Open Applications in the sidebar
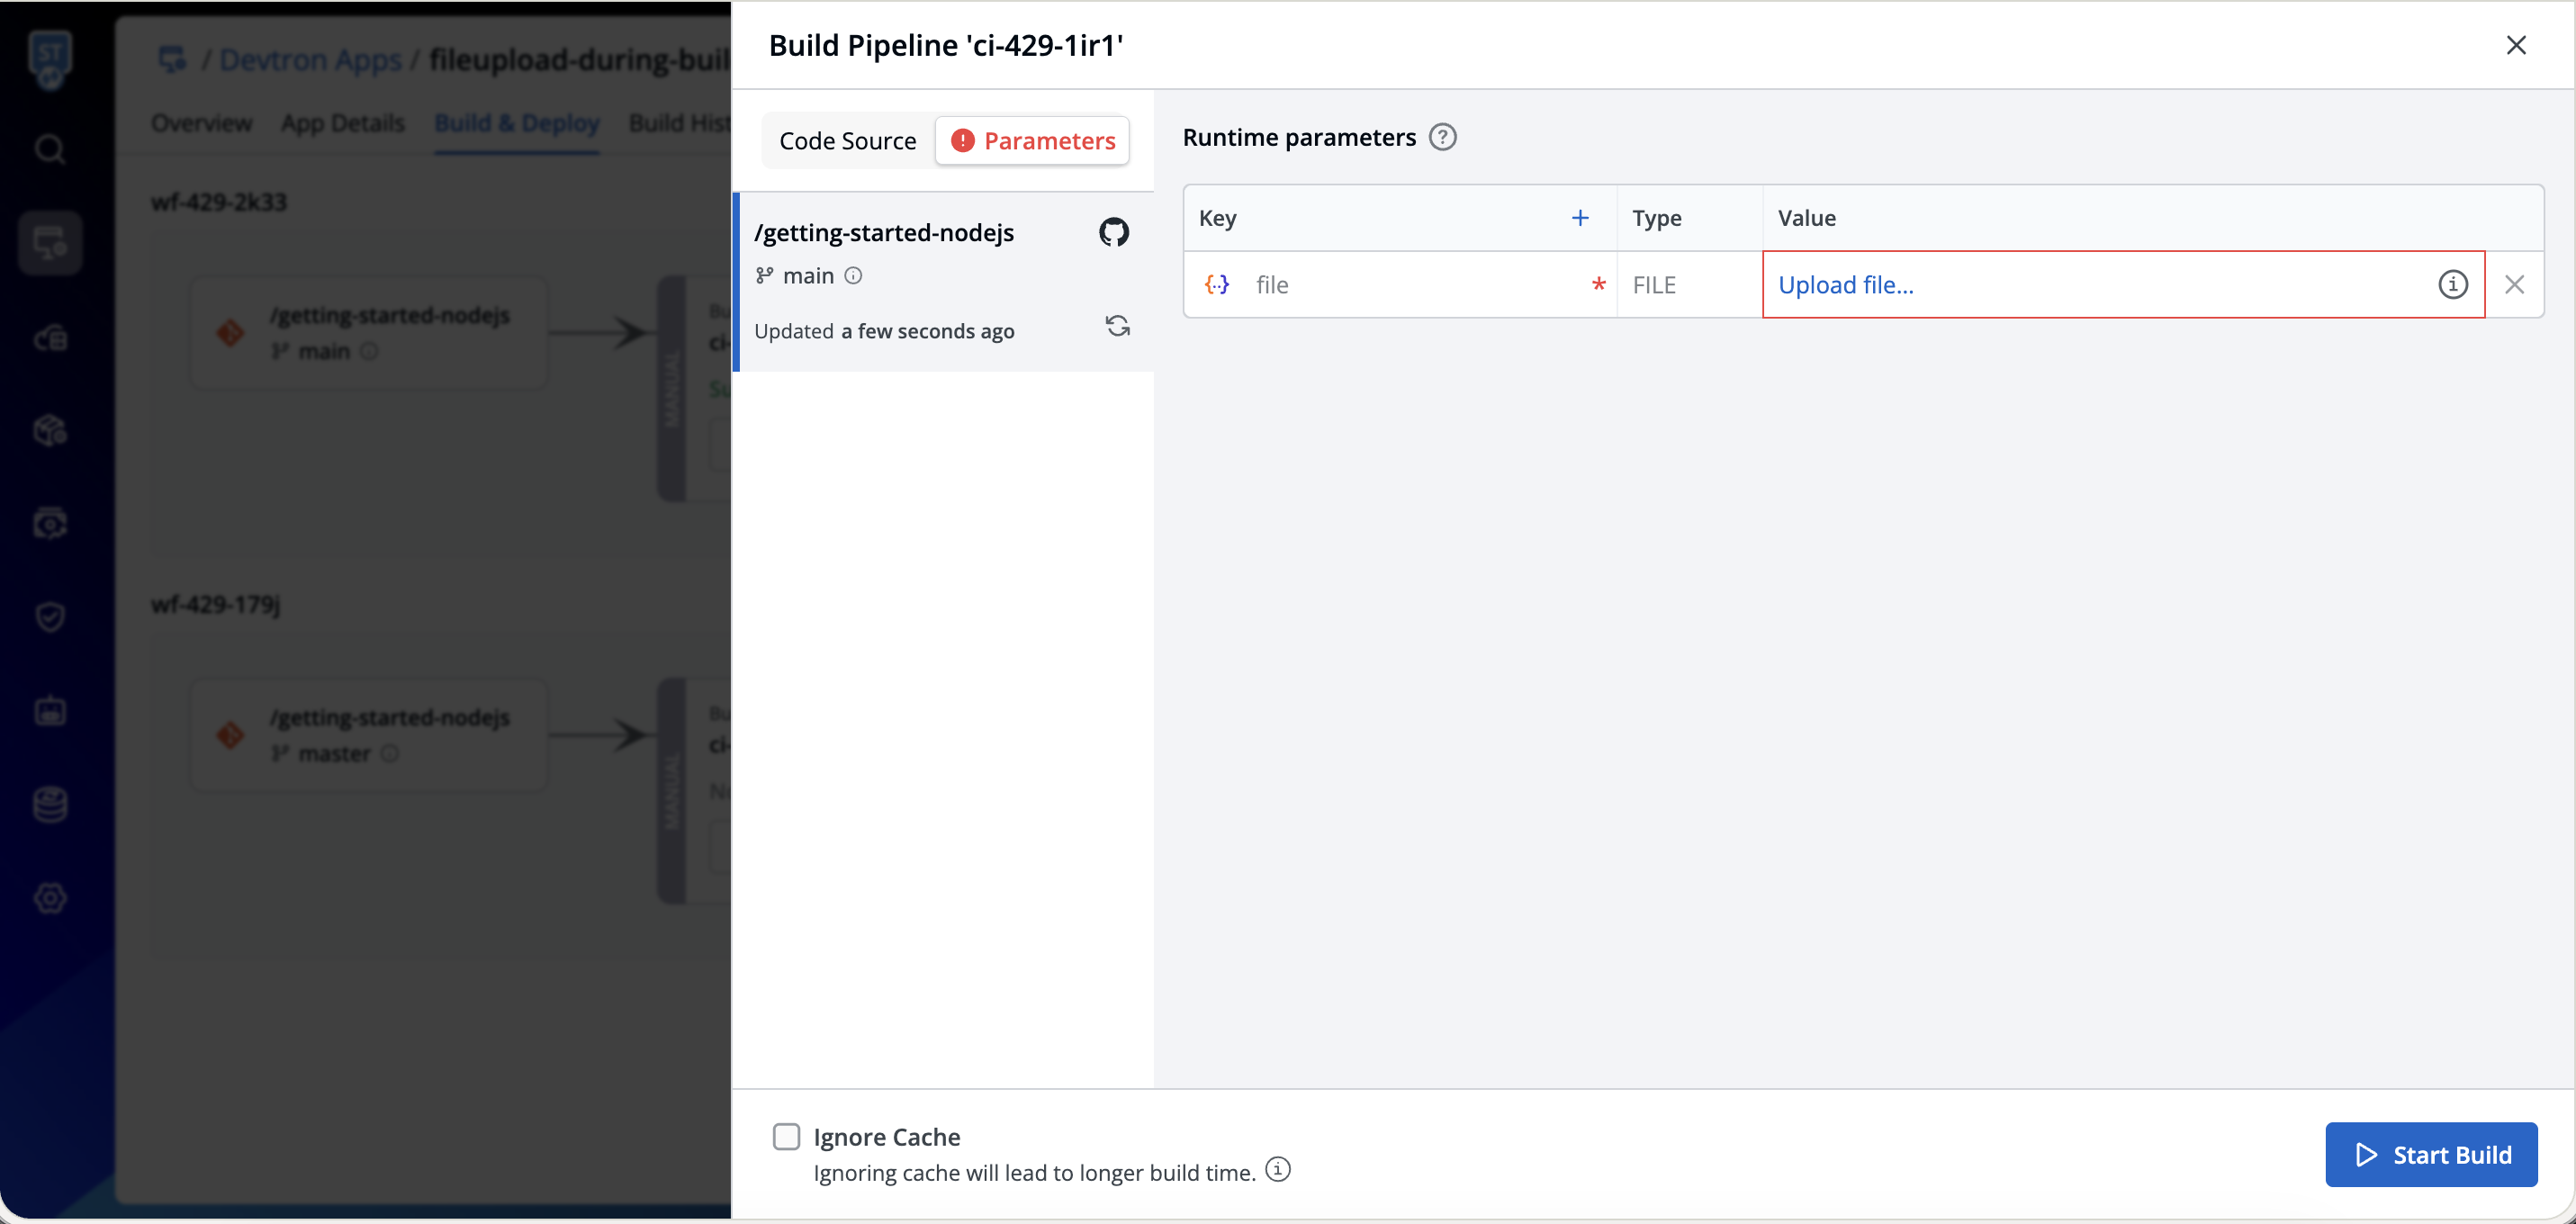 50,243
